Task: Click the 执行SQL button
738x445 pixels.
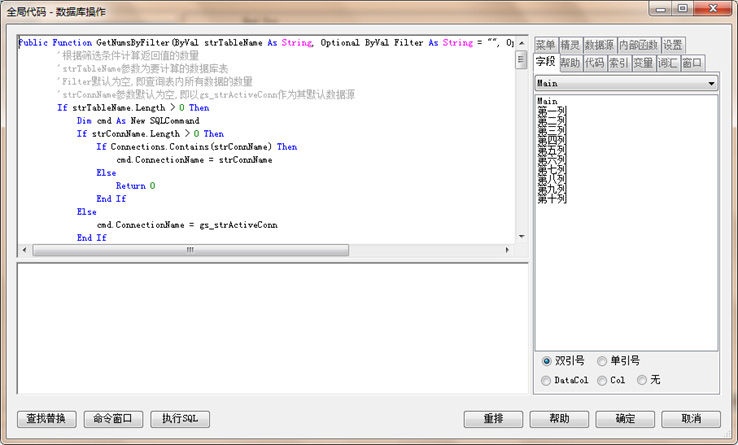Action: 180,419
